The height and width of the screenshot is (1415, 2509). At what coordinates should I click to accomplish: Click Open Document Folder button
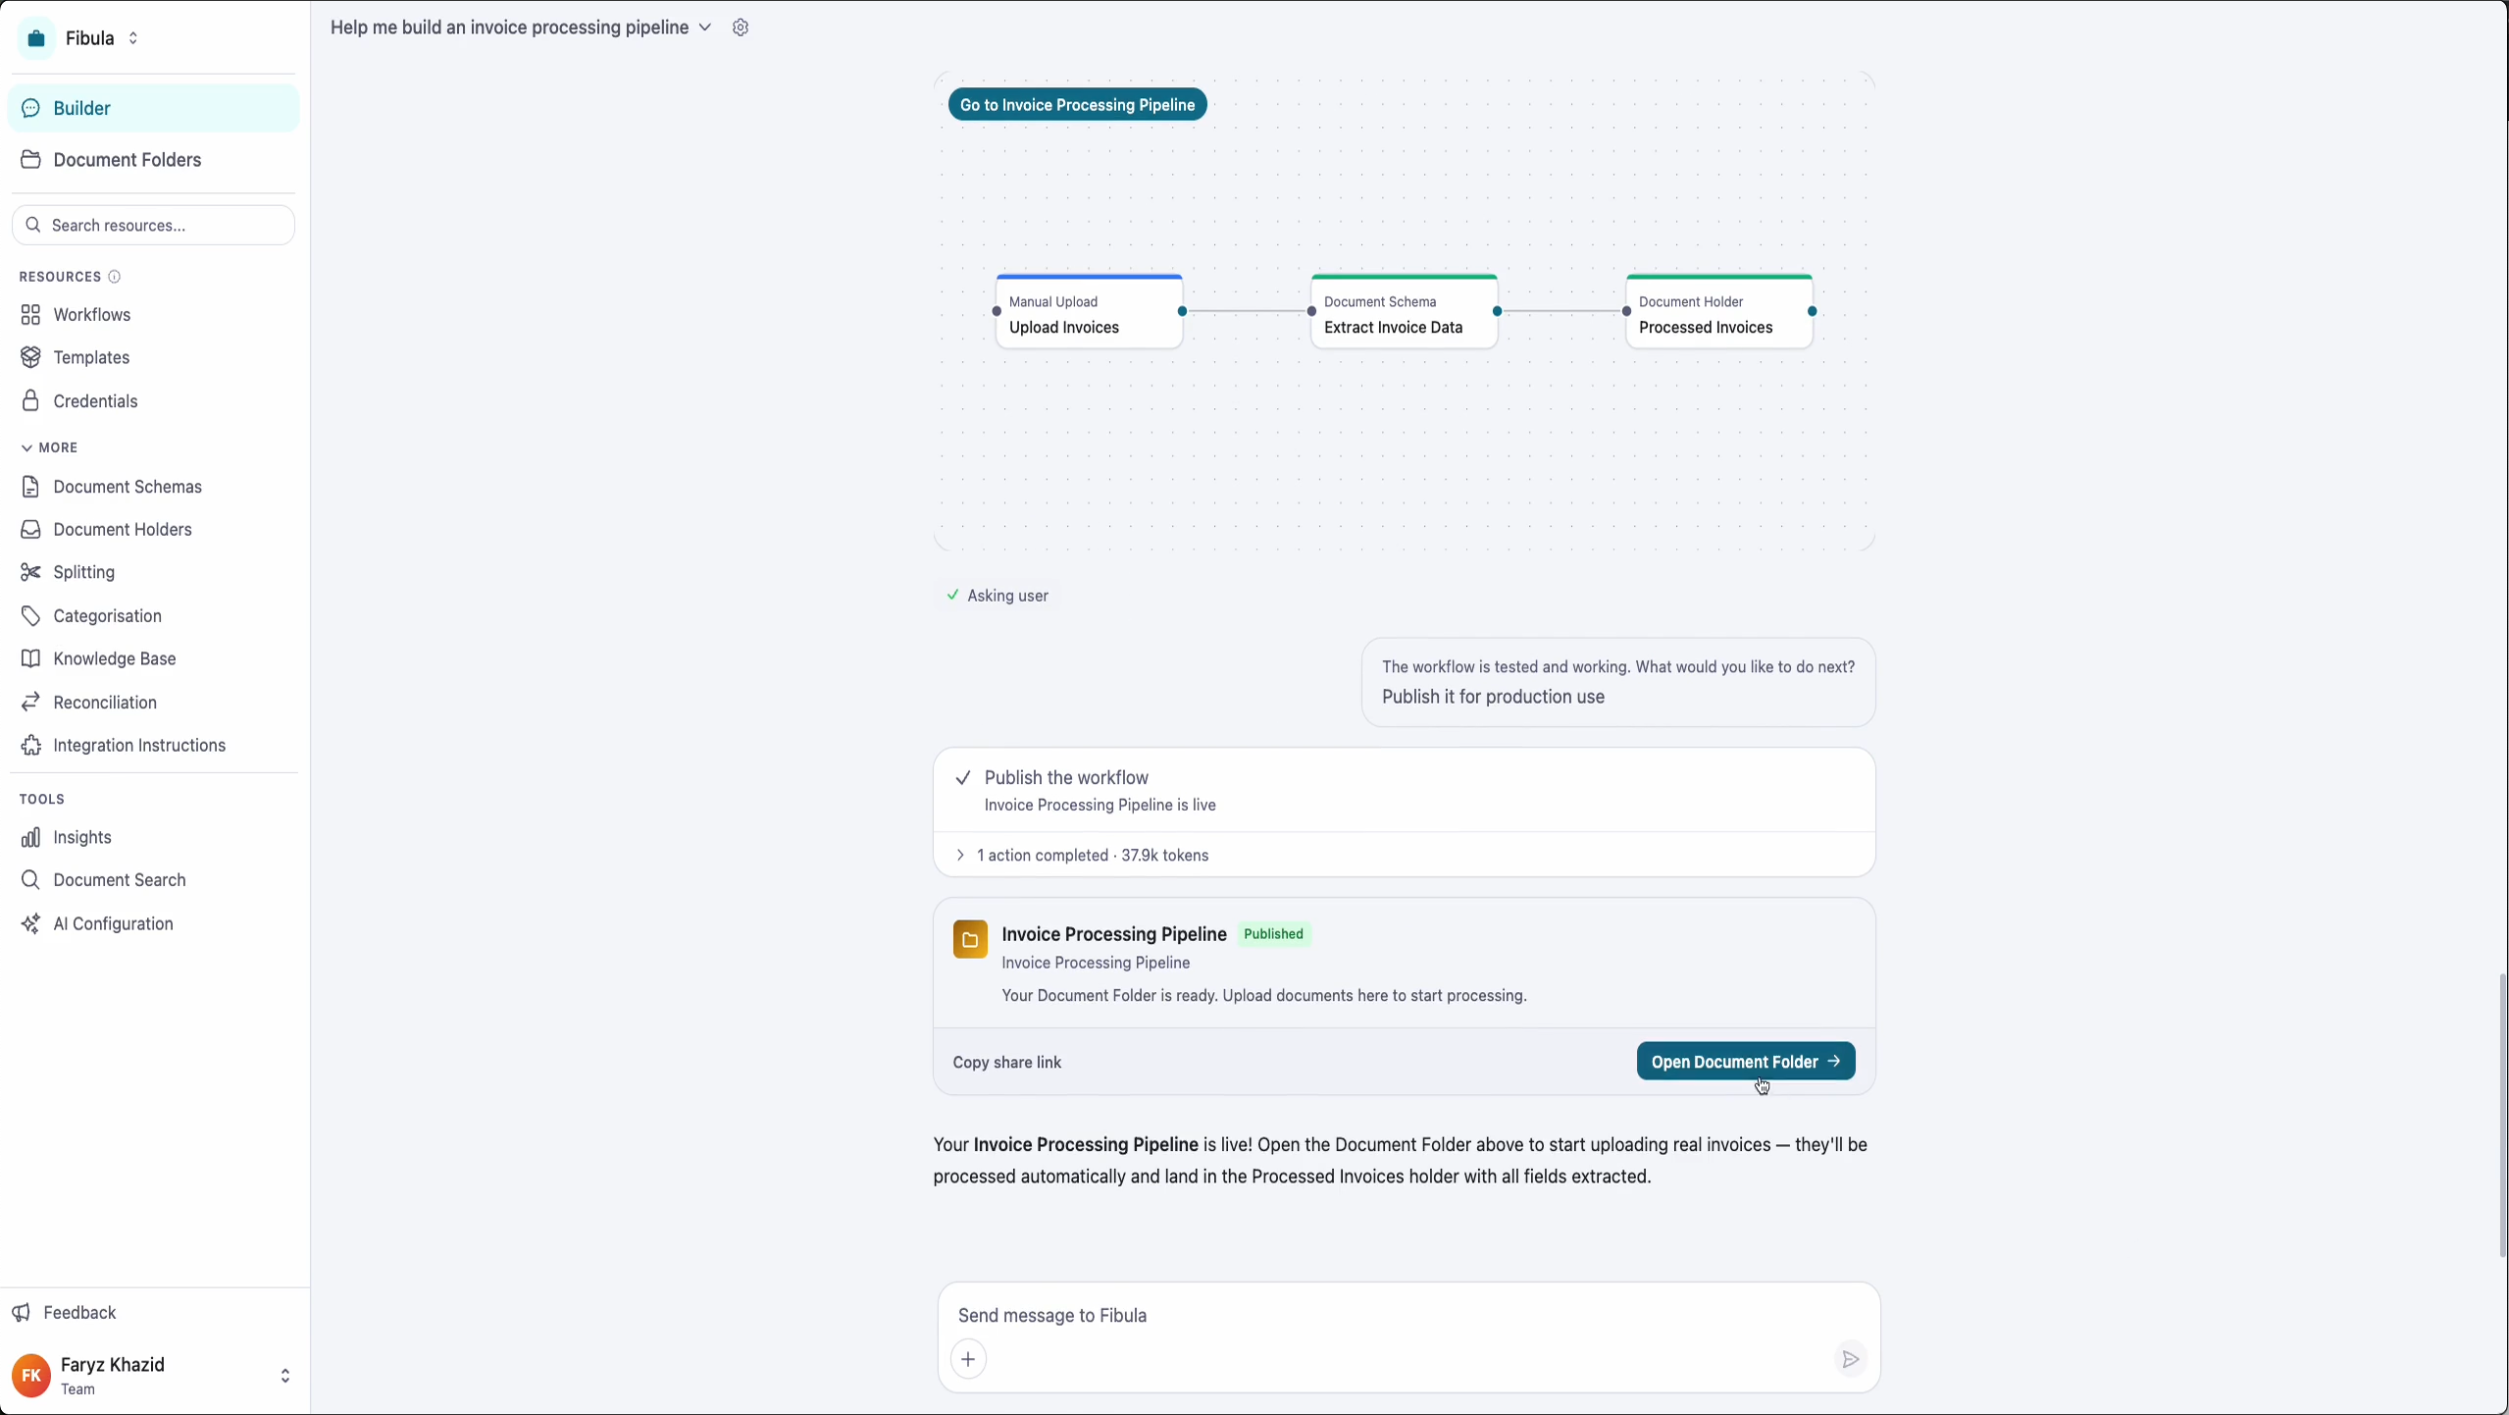coord(1745,1061)
